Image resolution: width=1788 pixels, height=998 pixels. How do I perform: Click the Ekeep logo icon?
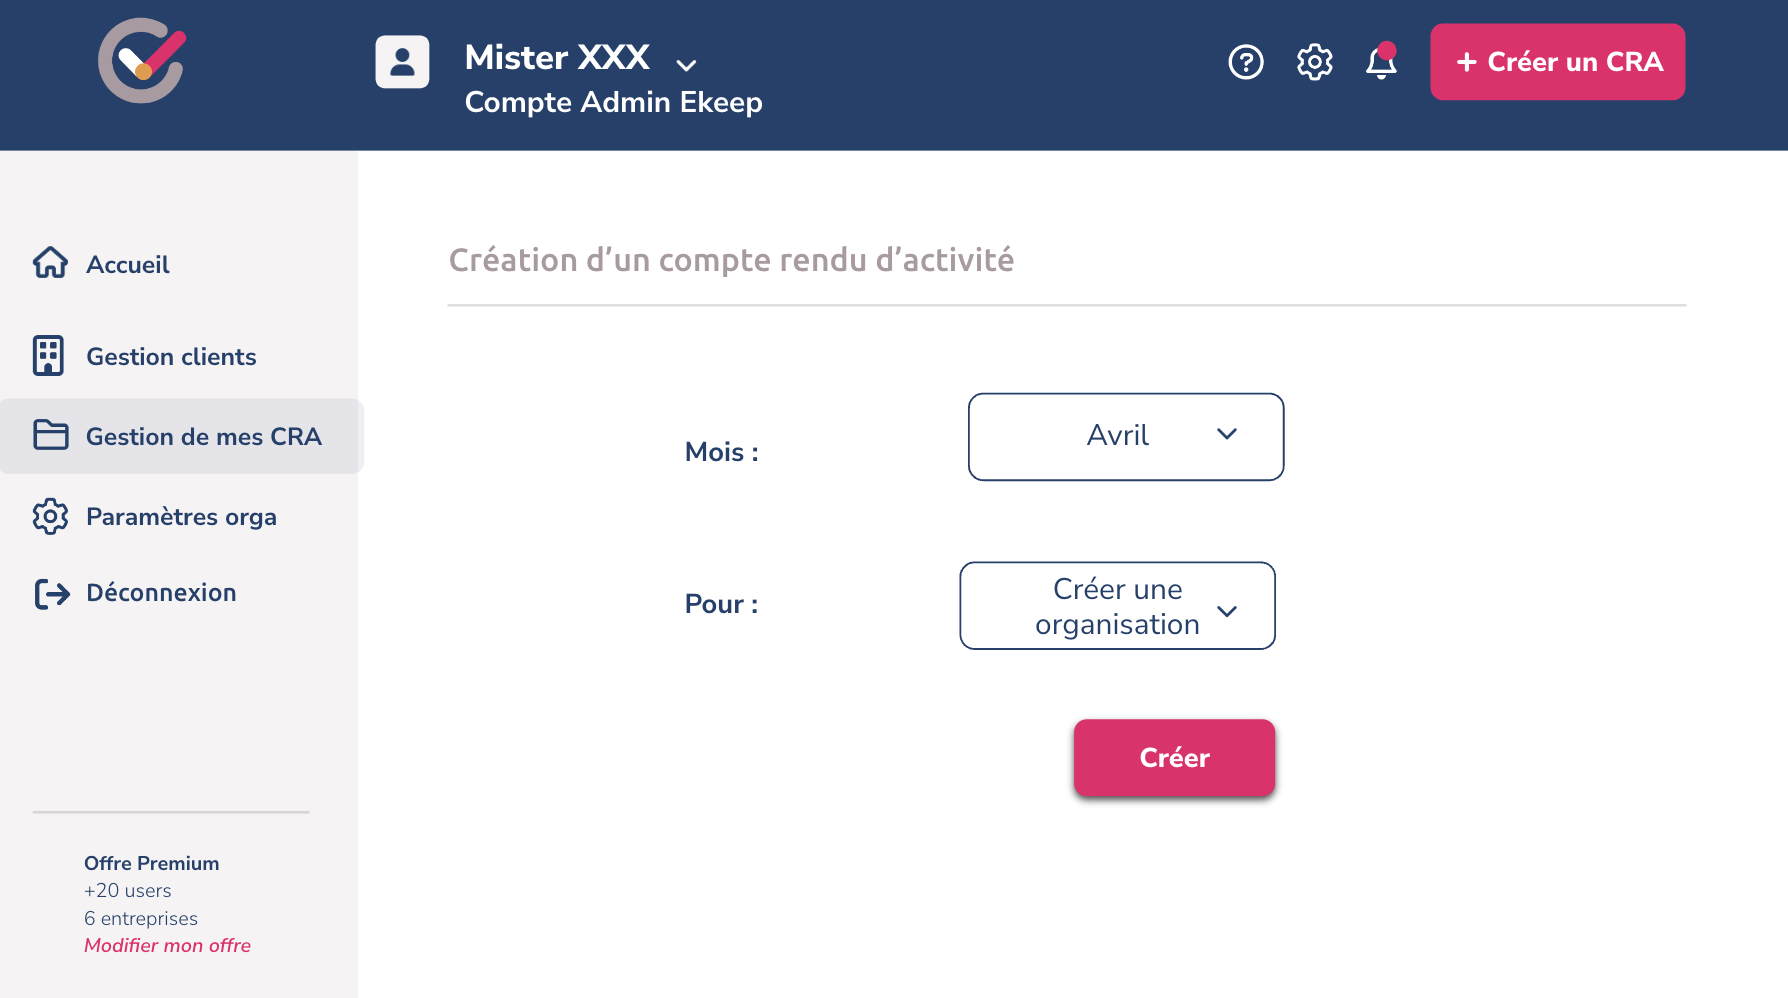click(x=142, y=61)
